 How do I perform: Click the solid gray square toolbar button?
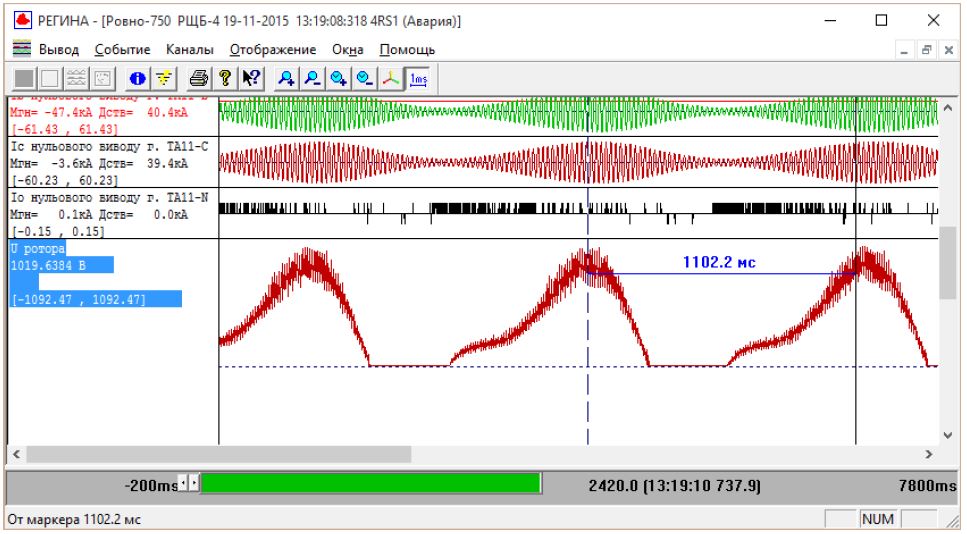point(25,79)
